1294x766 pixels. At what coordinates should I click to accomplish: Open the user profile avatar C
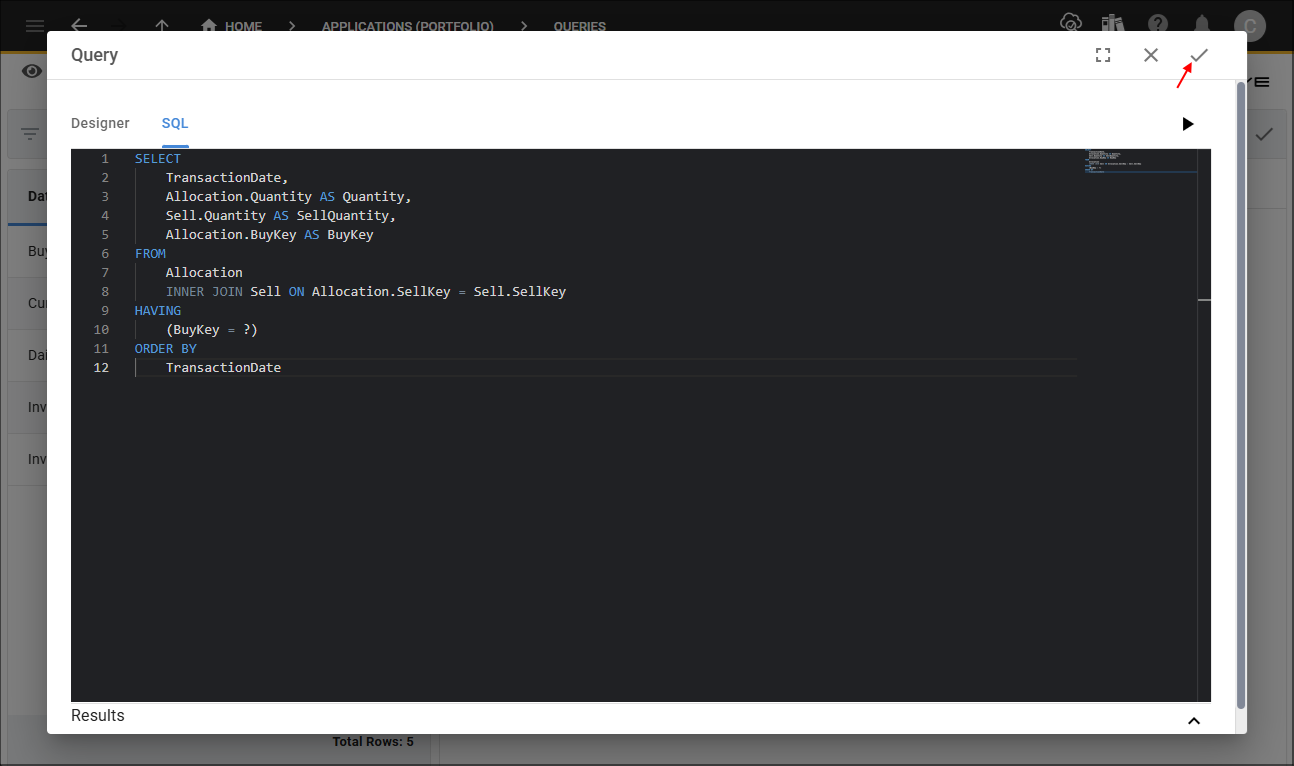(x=1249, y=25)
